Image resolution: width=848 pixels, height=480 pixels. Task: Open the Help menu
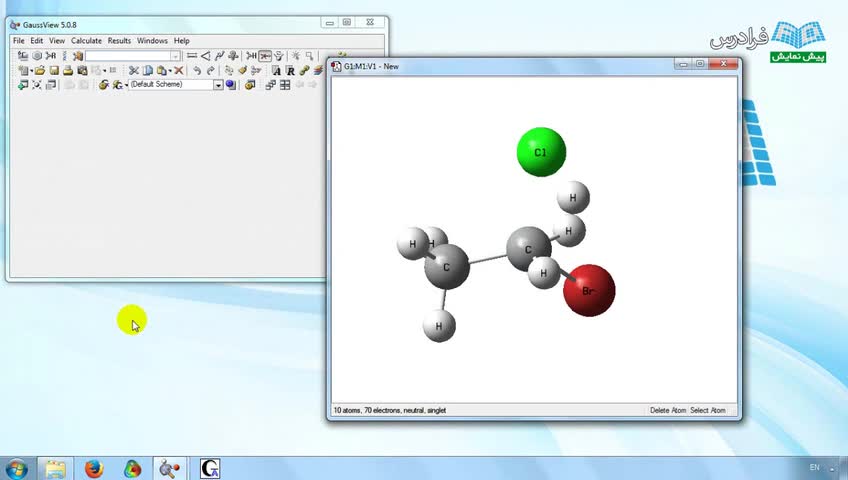[x=181, y=41]
